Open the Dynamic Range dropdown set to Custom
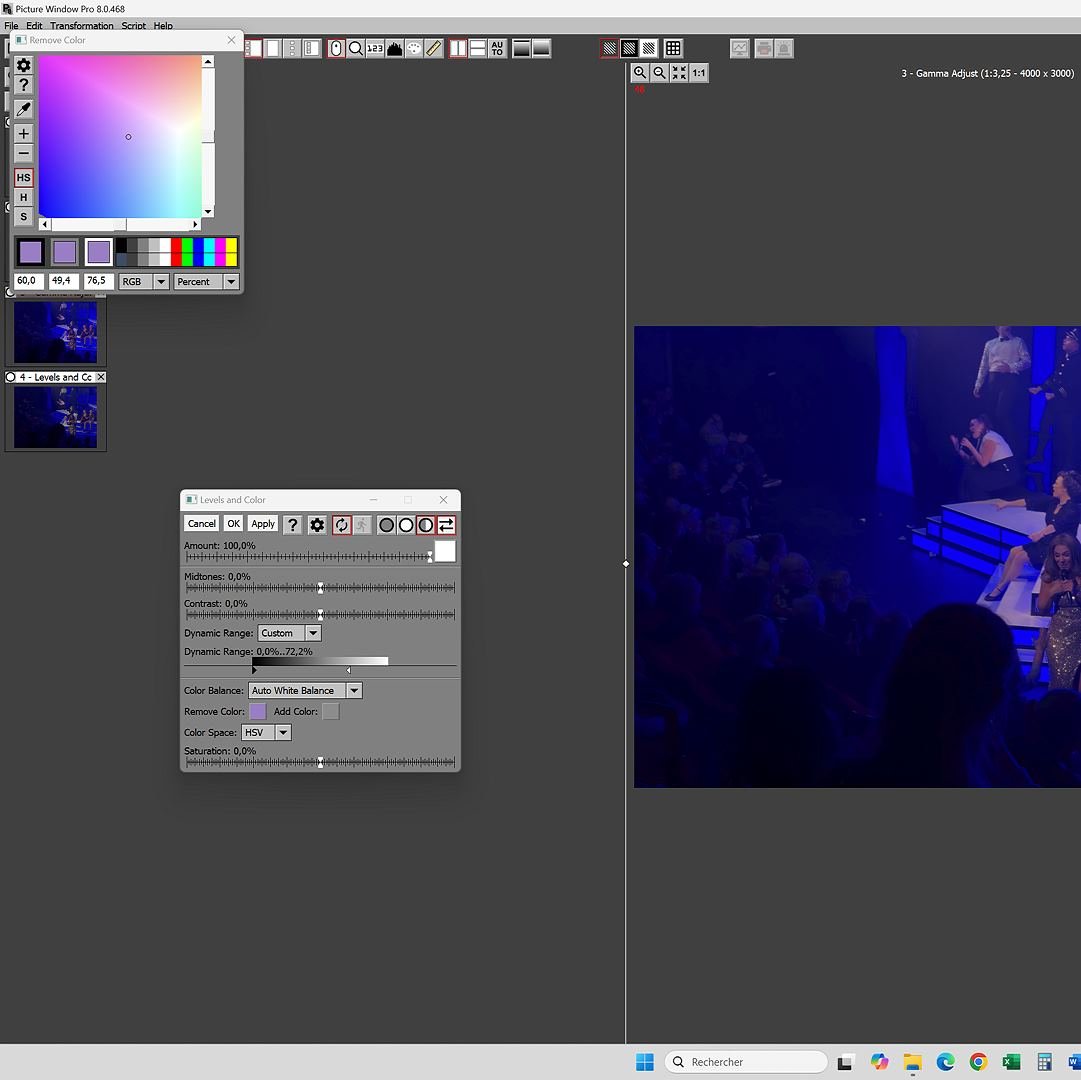The width and height of the screenshot is (1081, 1080). (x=312, y=633)
